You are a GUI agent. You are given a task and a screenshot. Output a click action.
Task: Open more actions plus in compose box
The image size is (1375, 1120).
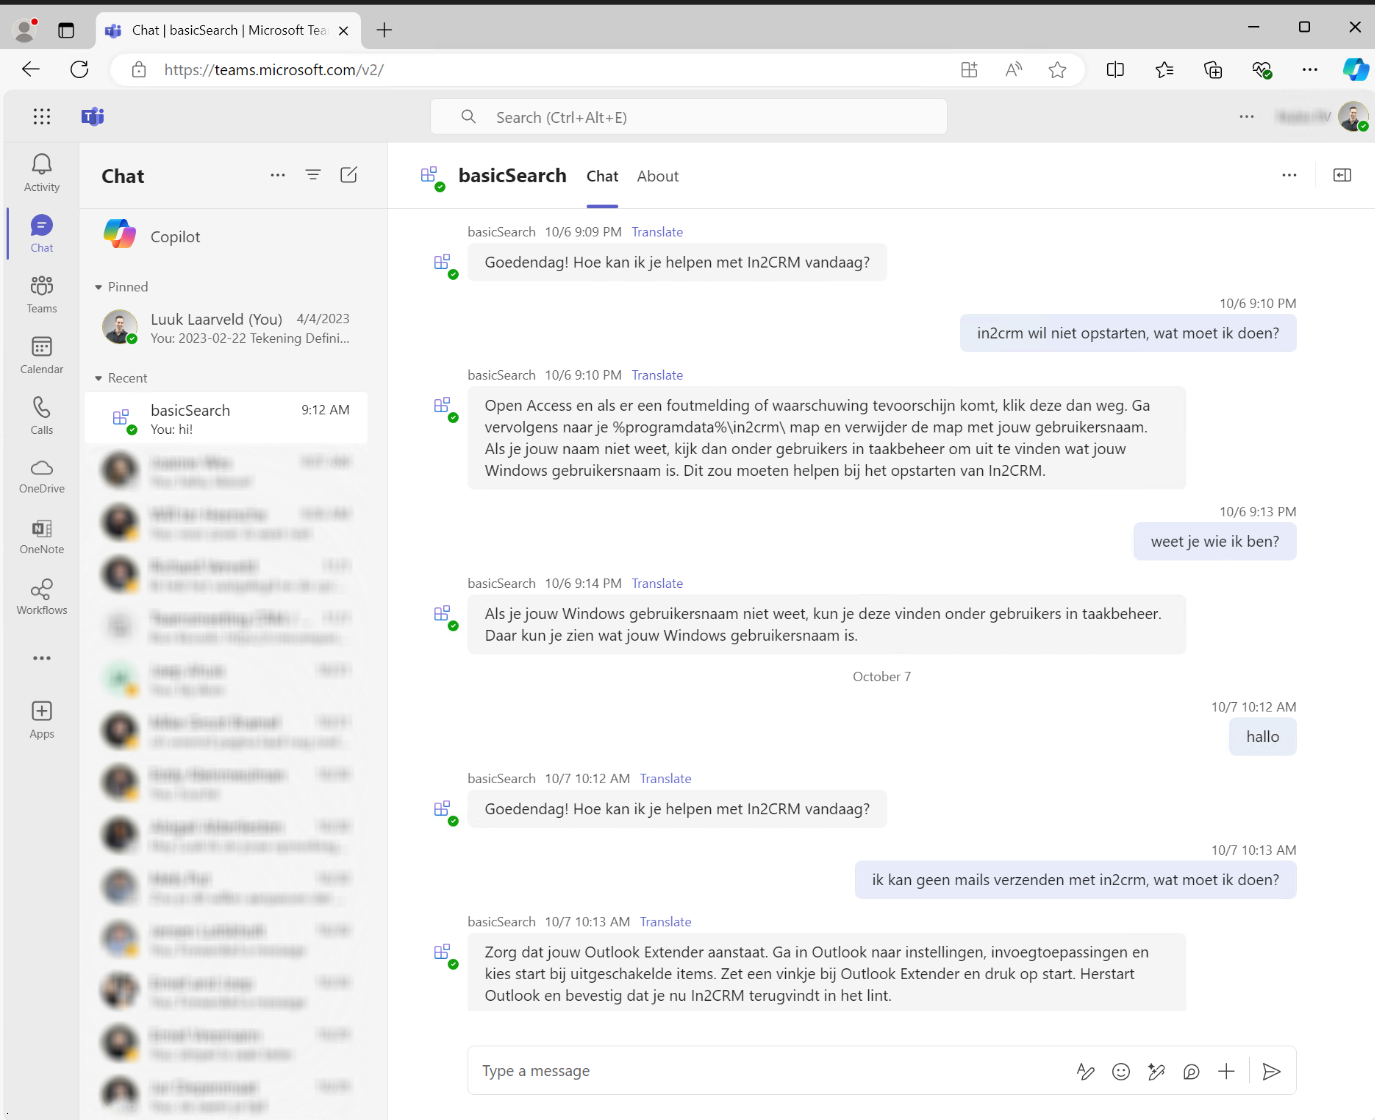pyautogui.click(x=1226, y=1071)
